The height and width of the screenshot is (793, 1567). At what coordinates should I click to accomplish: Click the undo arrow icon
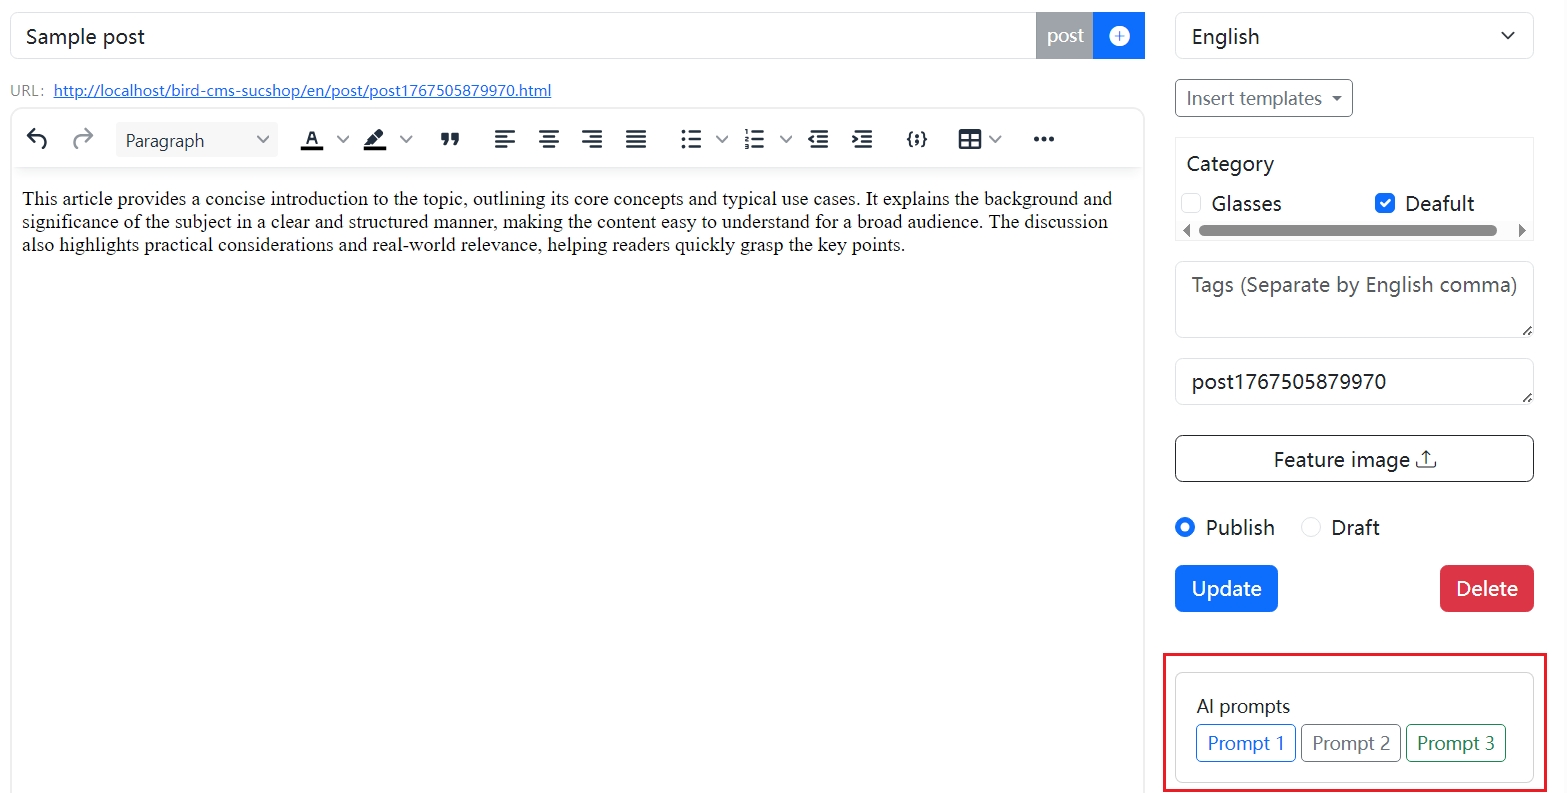(x=37, y=139)
